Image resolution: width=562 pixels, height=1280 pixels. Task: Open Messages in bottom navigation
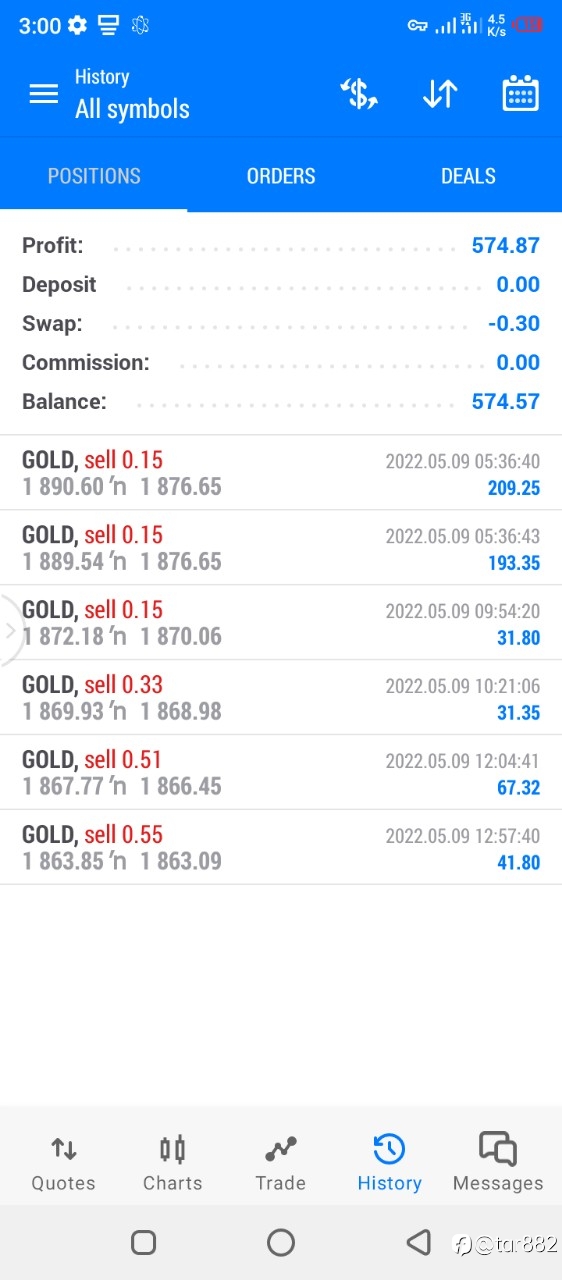pyautogui.click(x=498, y=1163)
